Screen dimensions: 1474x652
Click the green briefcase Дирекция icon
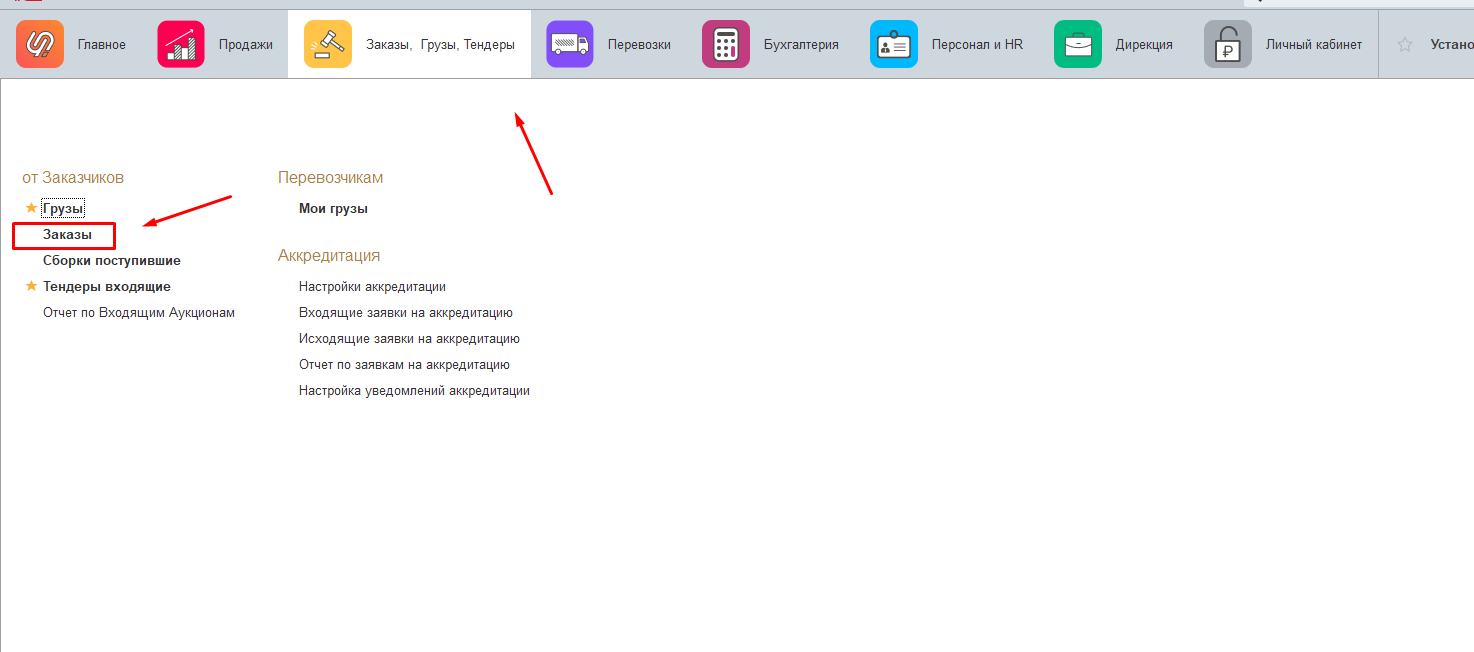(x=1078, y=44)
